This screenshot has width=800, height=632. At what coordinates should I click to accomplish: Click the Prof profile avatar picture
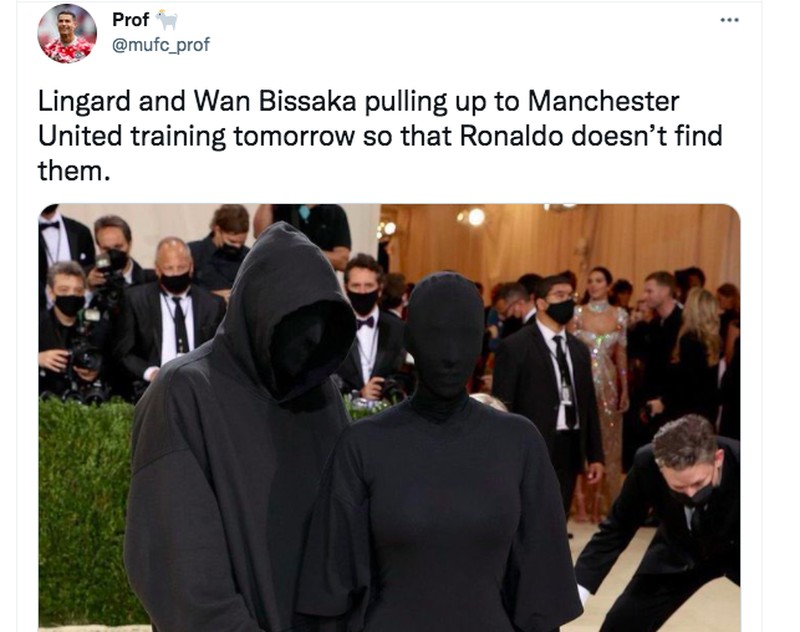[67, 34]
